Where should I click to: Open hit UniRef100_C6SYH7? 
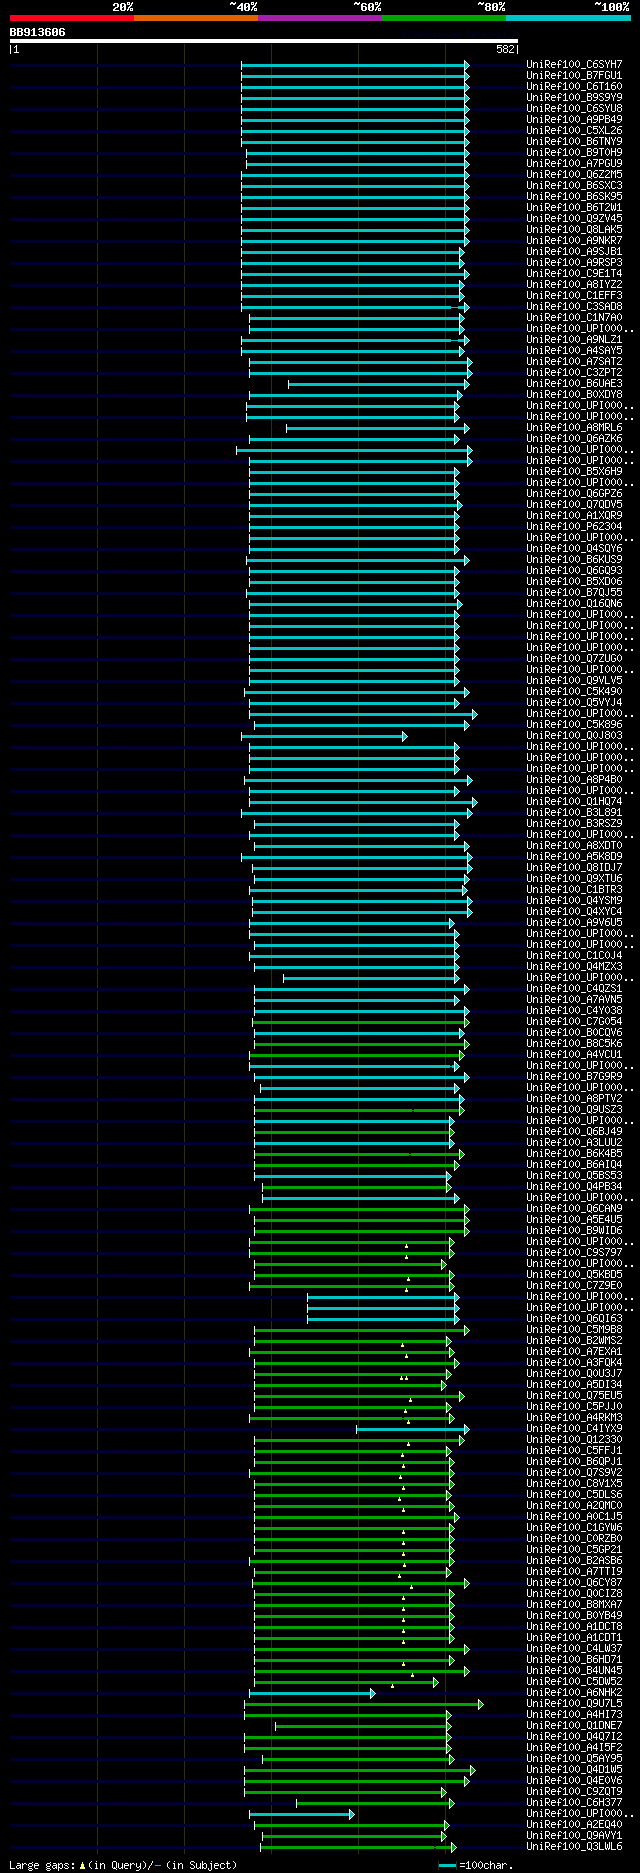coord(574,65)
